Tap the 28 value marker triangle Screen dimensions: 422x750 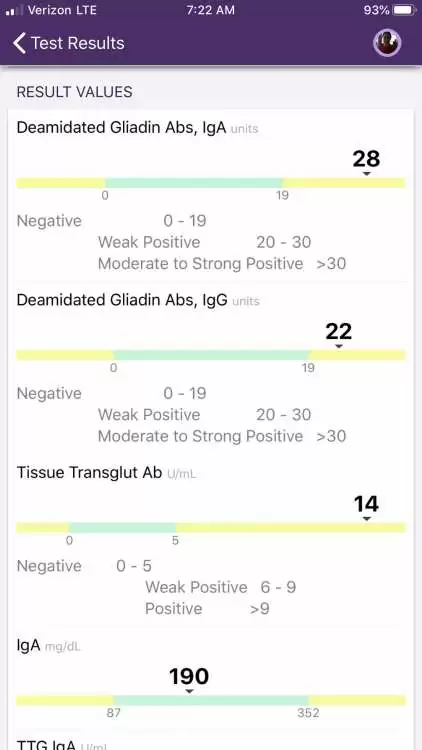[x=366, y=174]
